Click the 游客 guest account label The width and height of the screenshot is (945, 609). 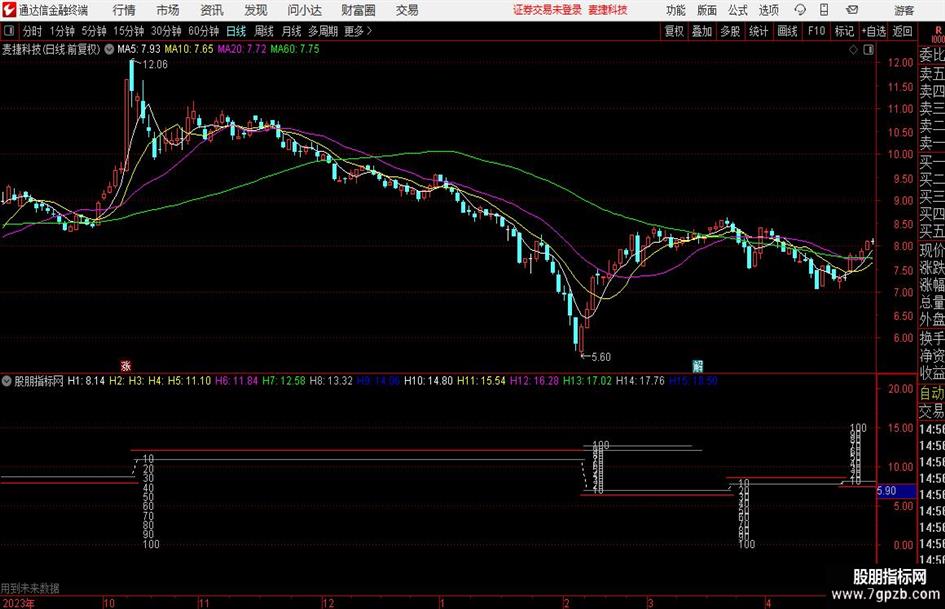pos(904,11)
